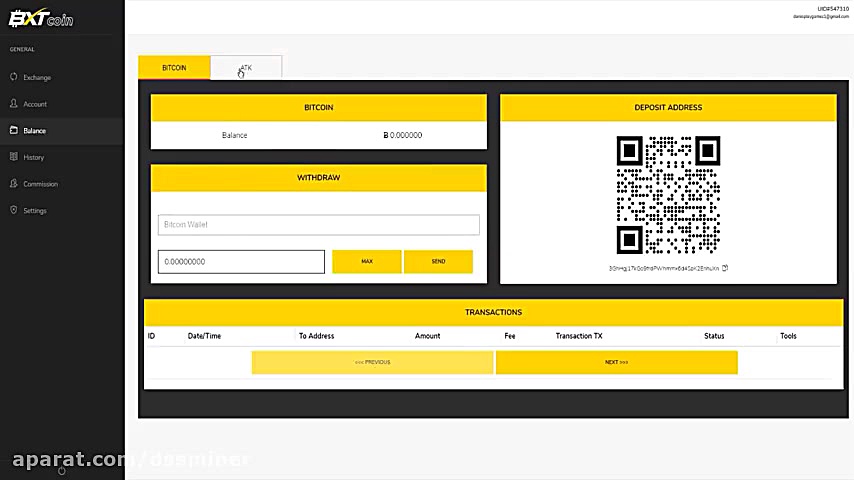
Task: Click the Account person icon
Action: point(14,104)
